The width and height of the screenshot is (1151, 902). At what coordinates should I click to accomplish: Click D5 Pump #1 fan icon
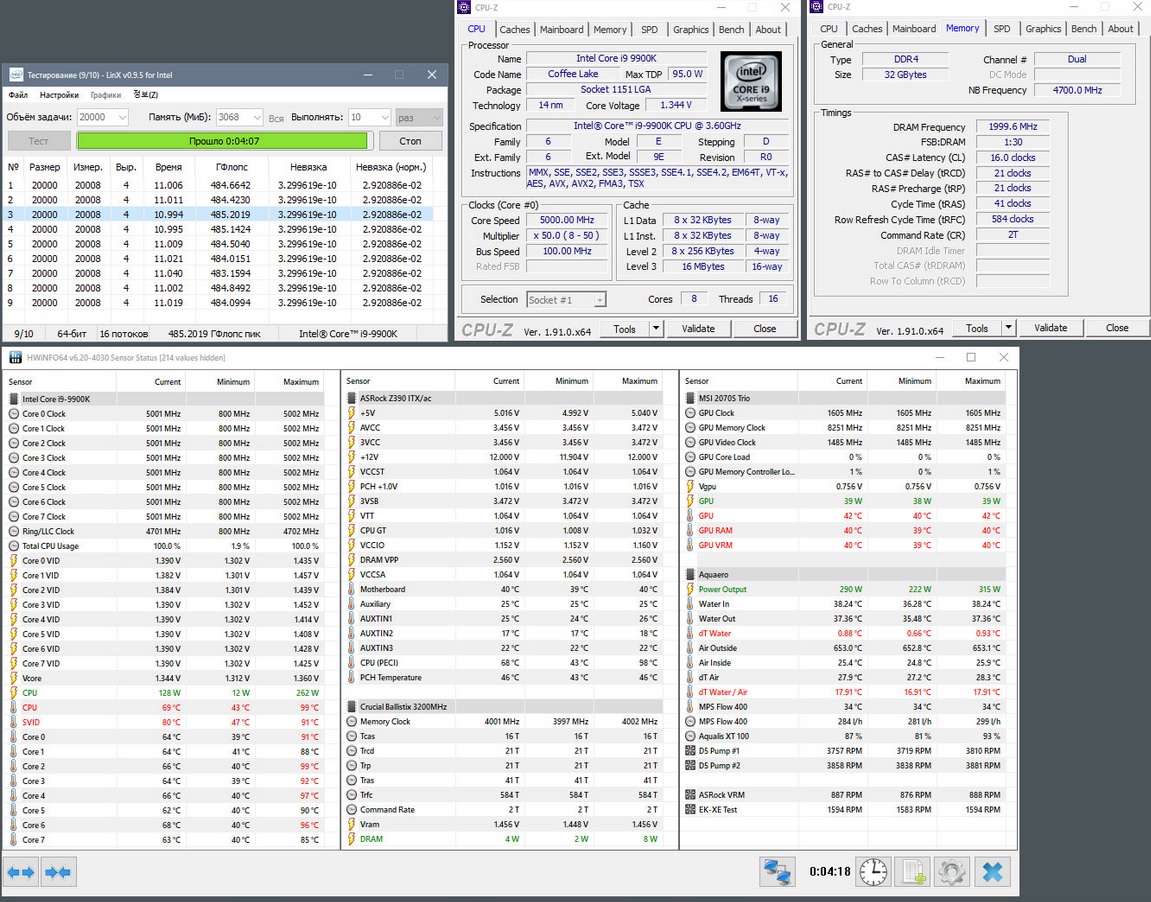coord(690,751)
